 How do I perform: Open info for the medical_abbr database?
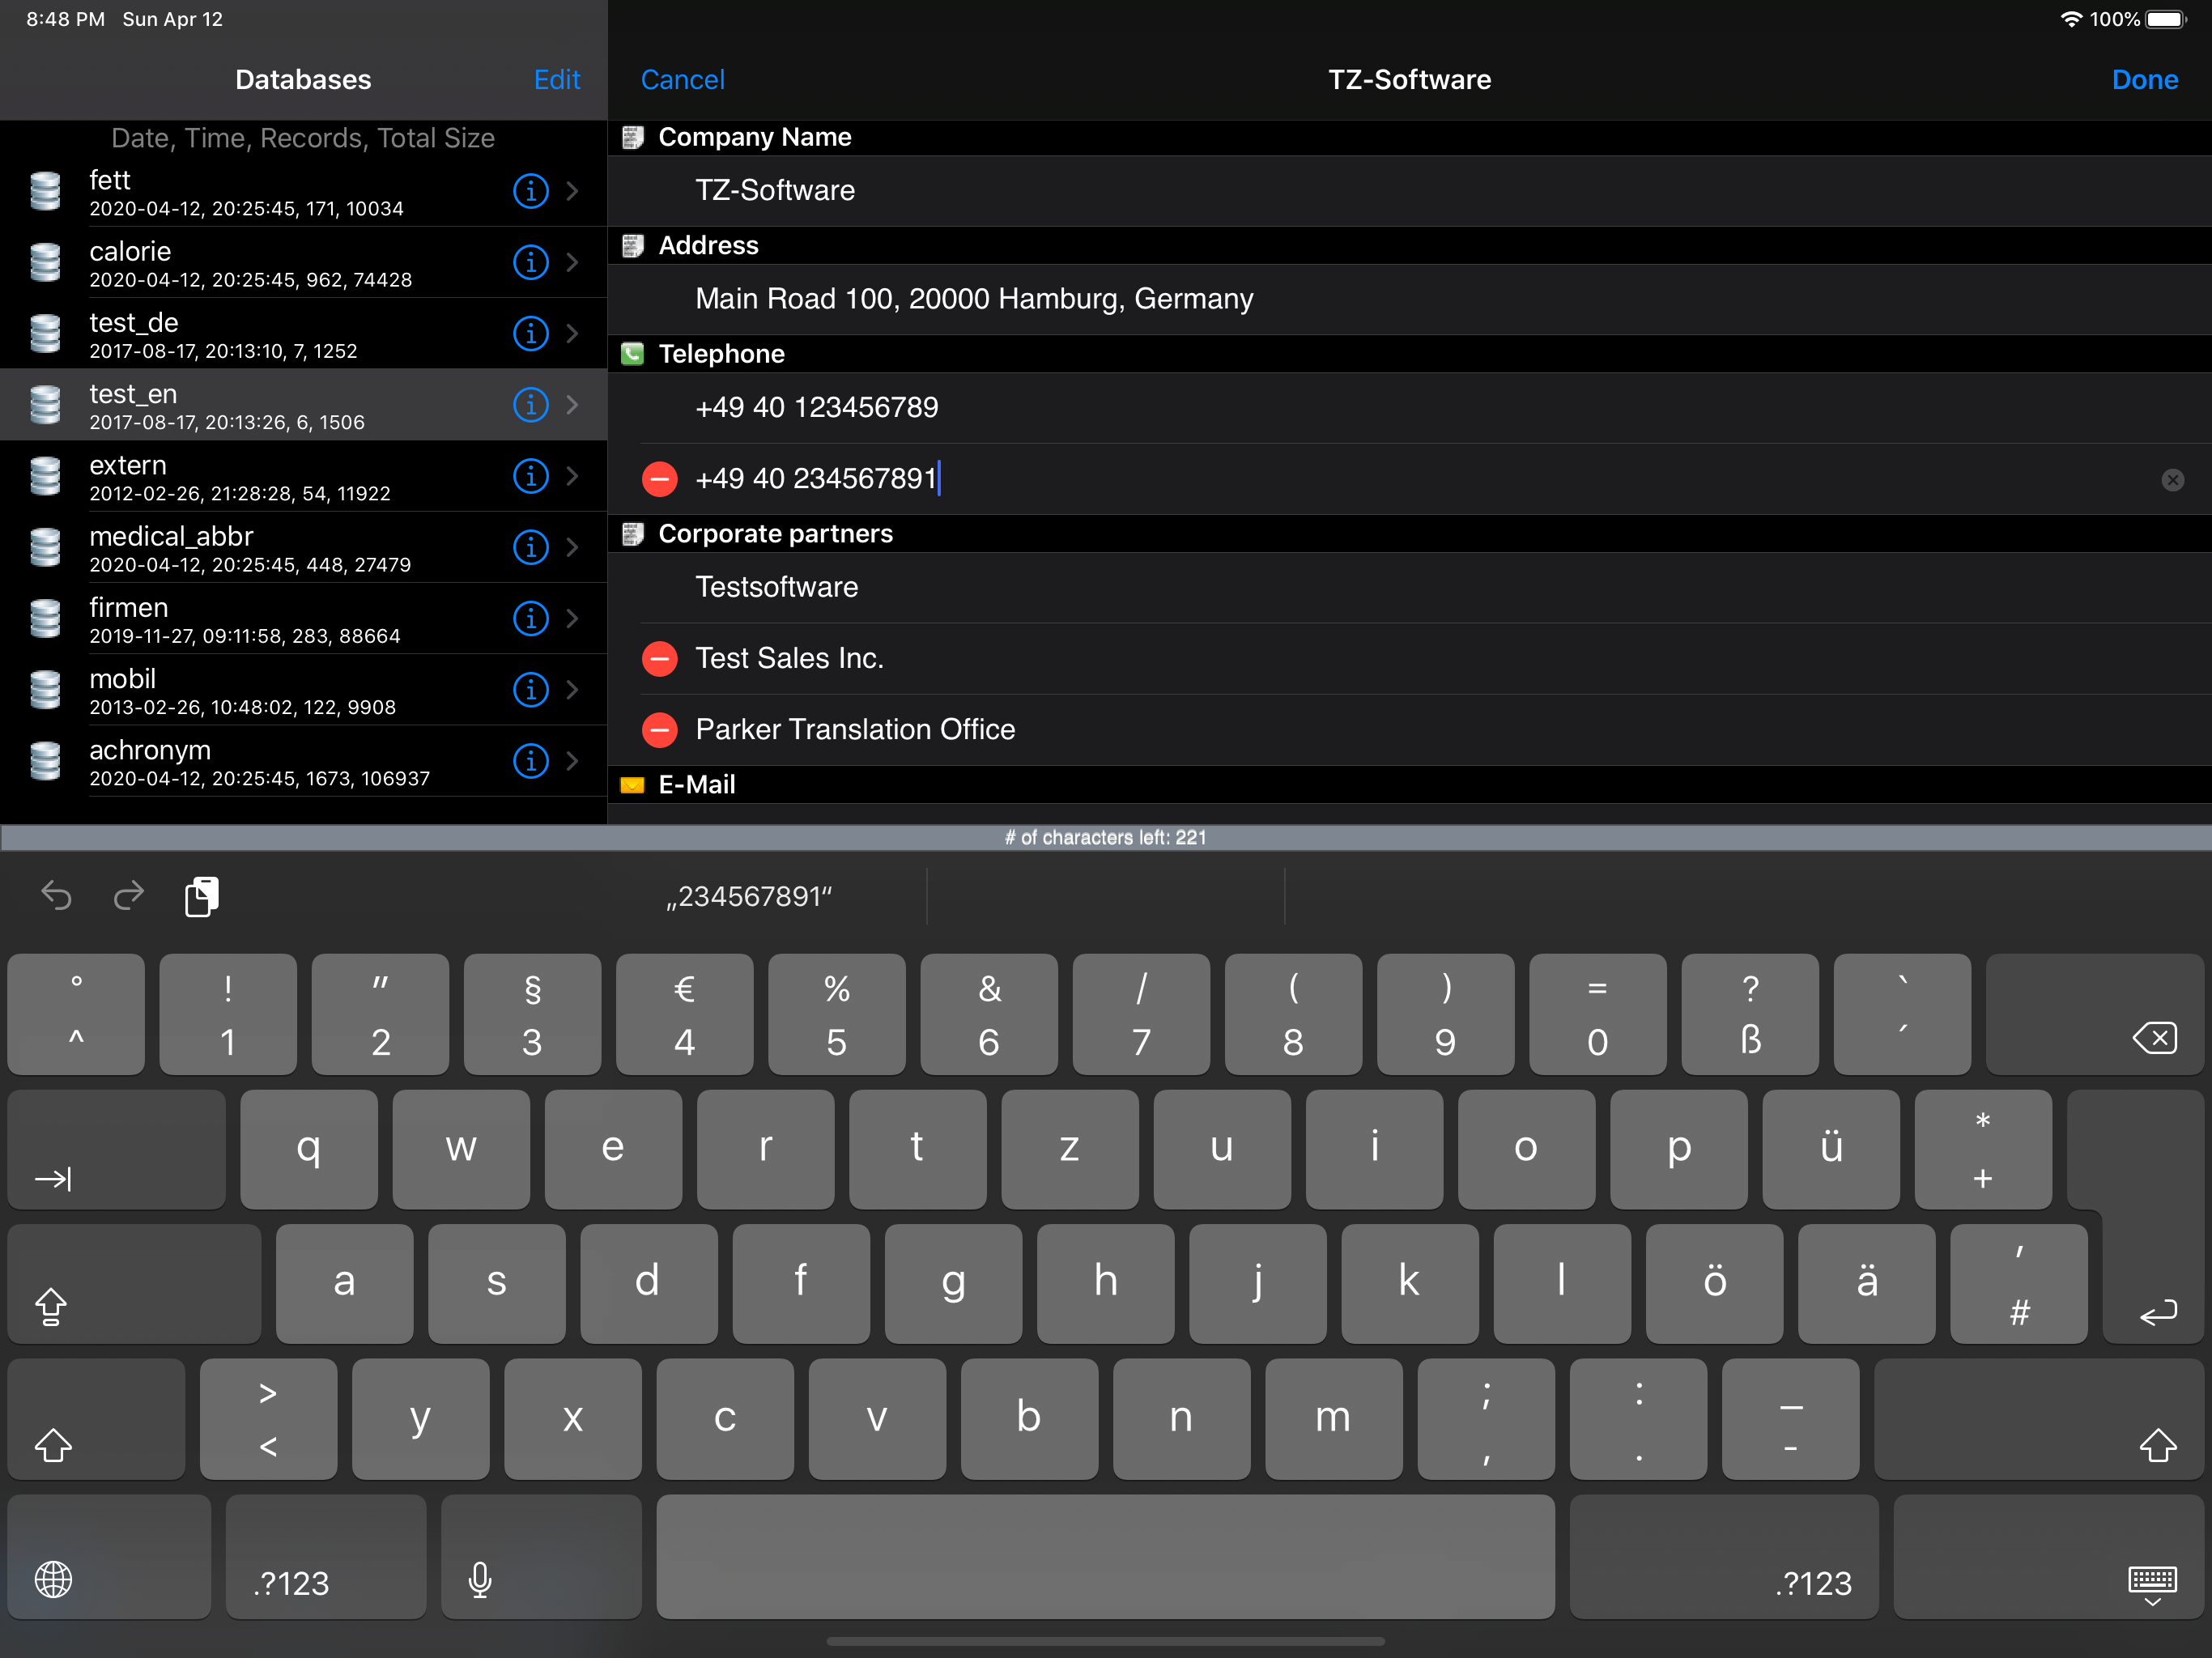coord(530,547)
